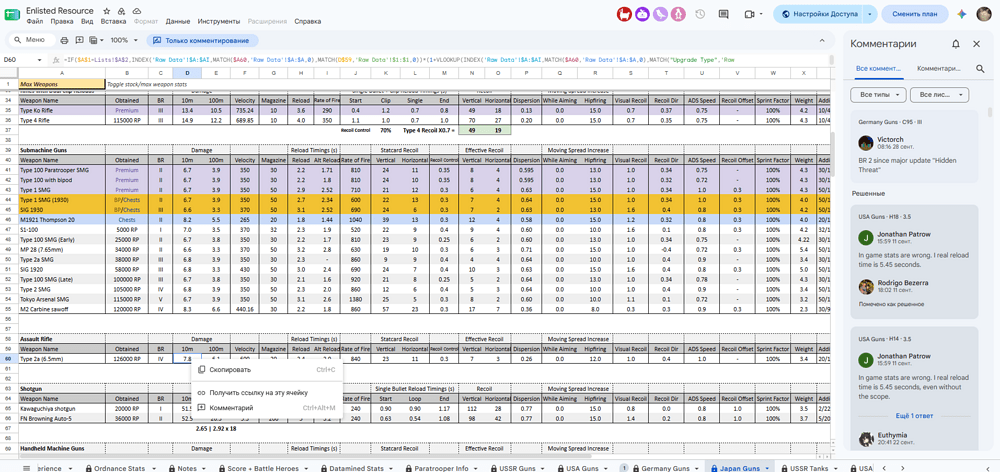Choose Получить ссылку на эту ячейку
This screenshot has height=472, width=1000.
267,392
